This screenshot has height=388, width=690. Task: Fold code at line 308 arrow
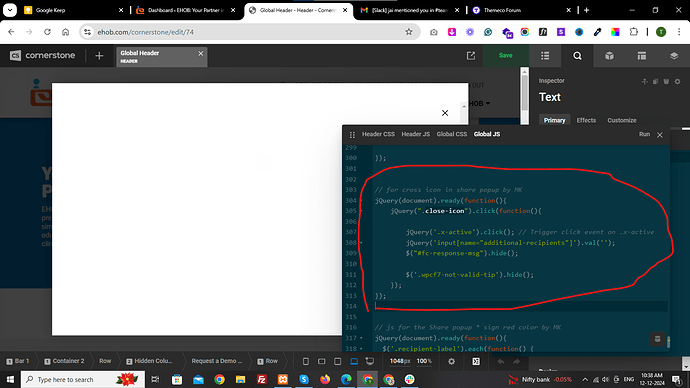(x=362, y=243)
